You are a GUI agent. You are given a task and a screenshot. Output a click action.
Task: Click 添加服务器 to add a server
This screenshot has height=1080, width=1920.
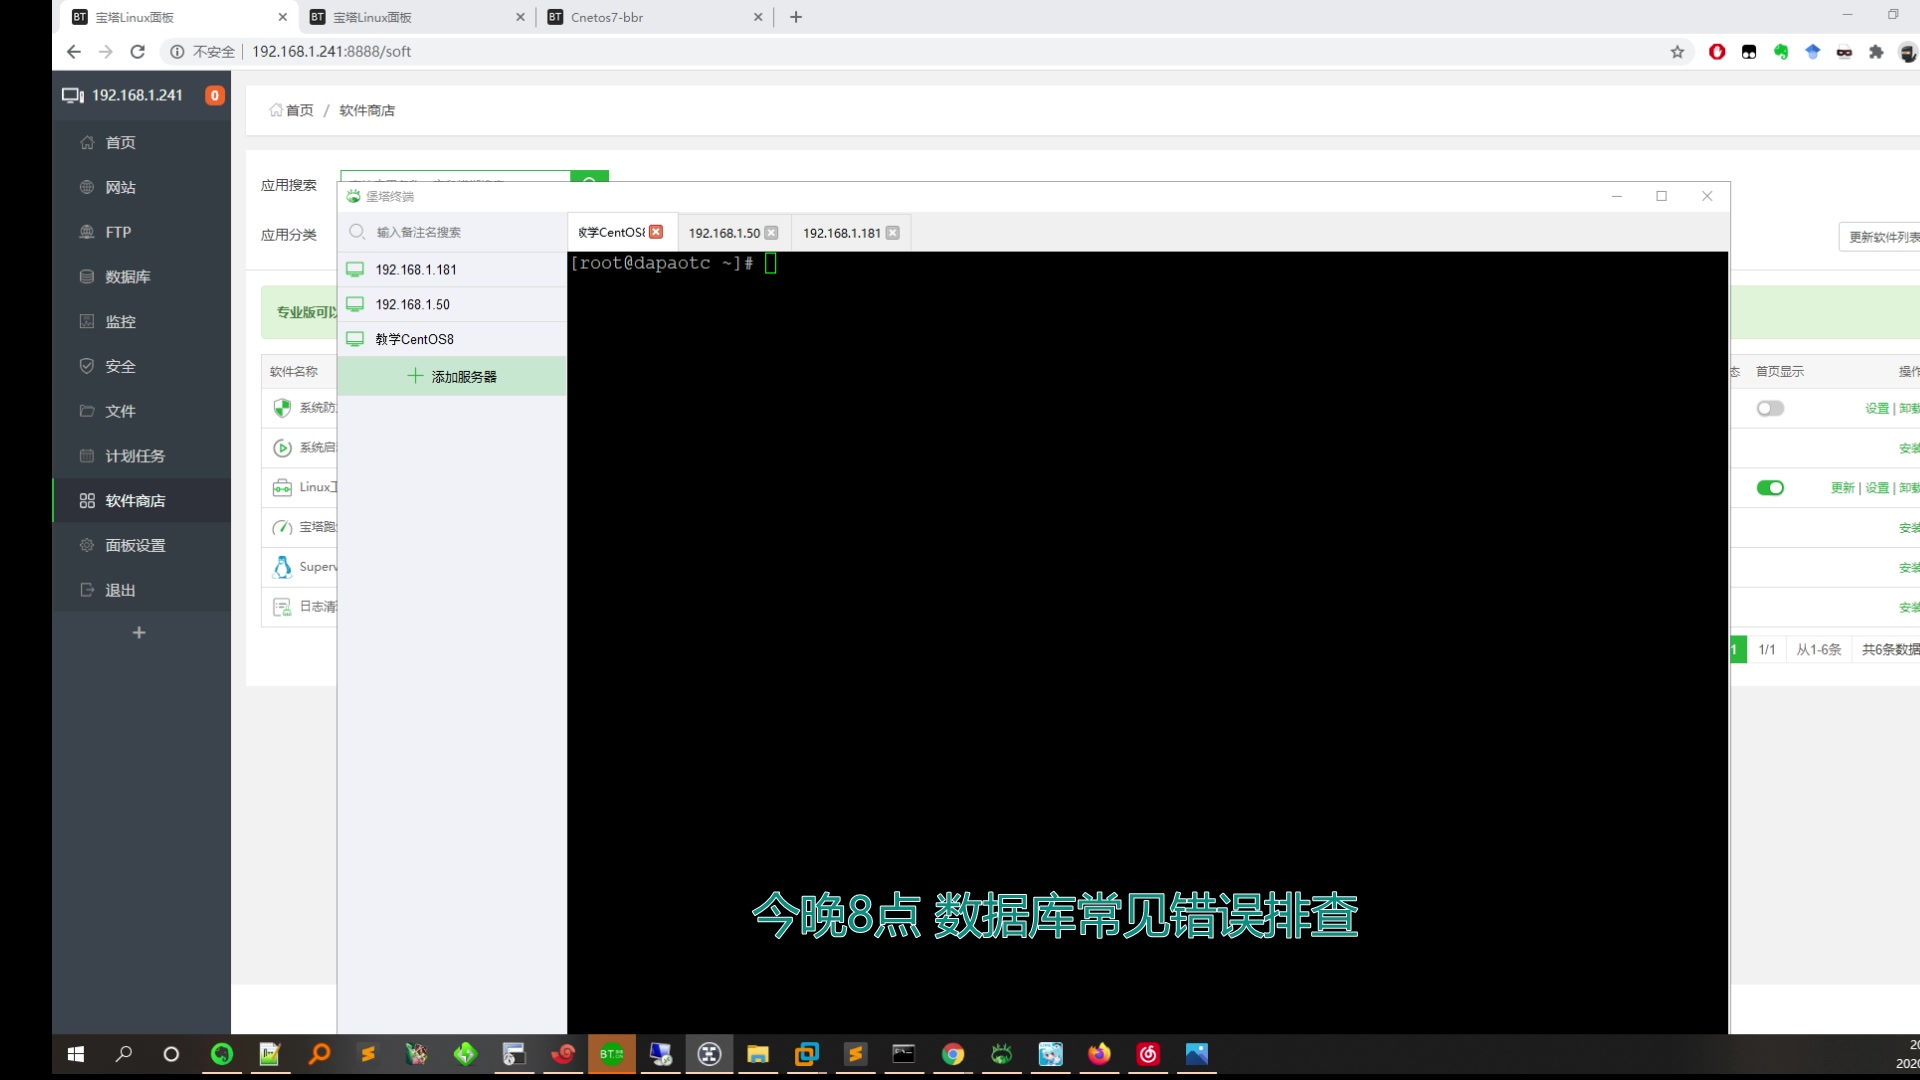pyautogui.click(x=452, y=377)
